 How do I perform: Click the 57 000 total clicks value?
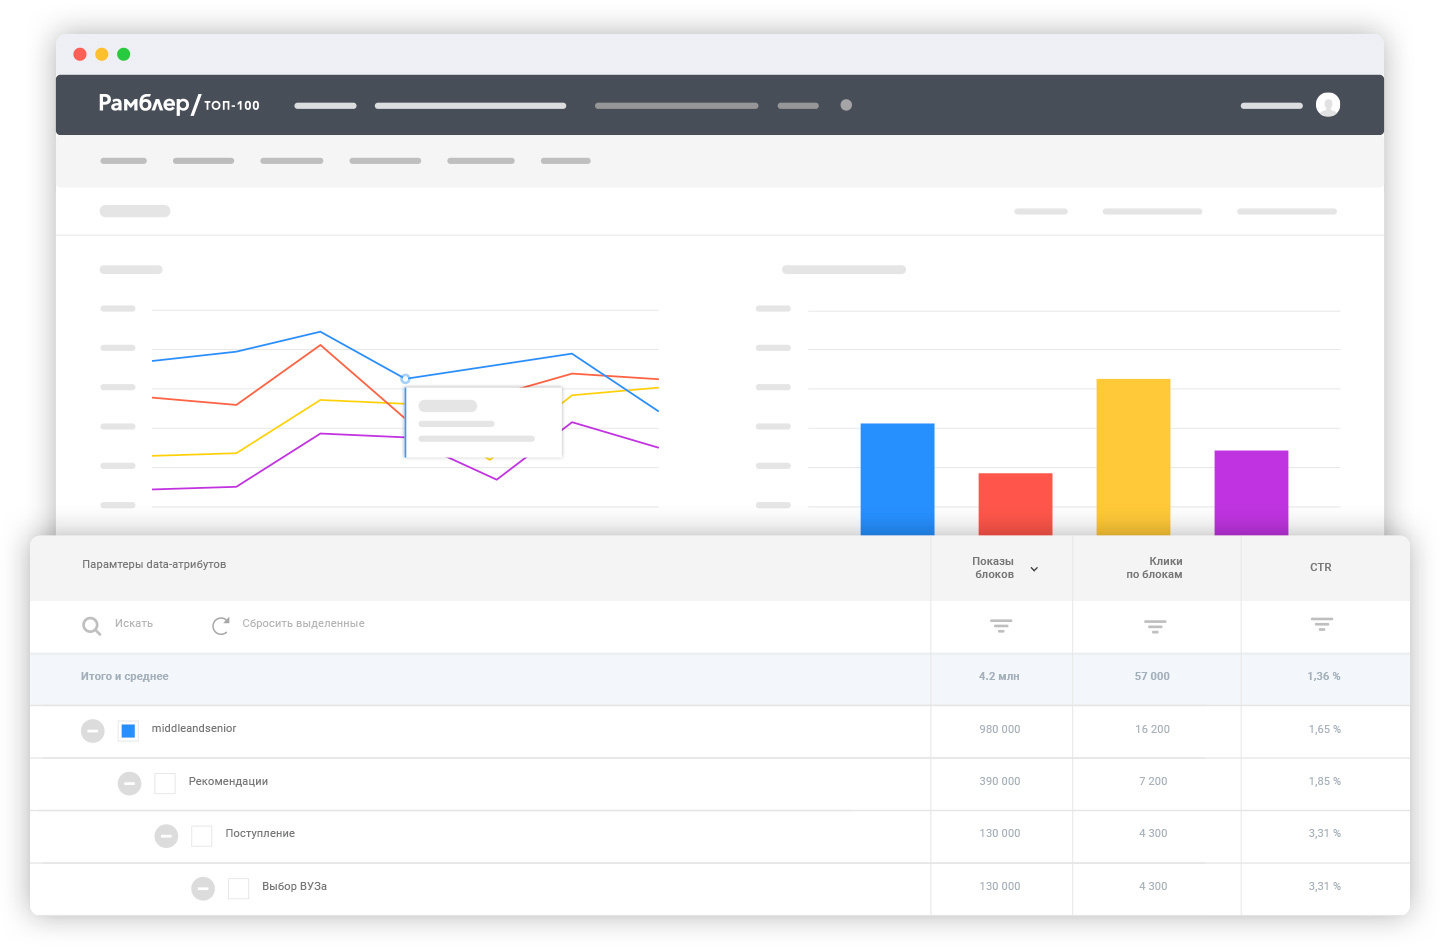tap(1152, 676)
